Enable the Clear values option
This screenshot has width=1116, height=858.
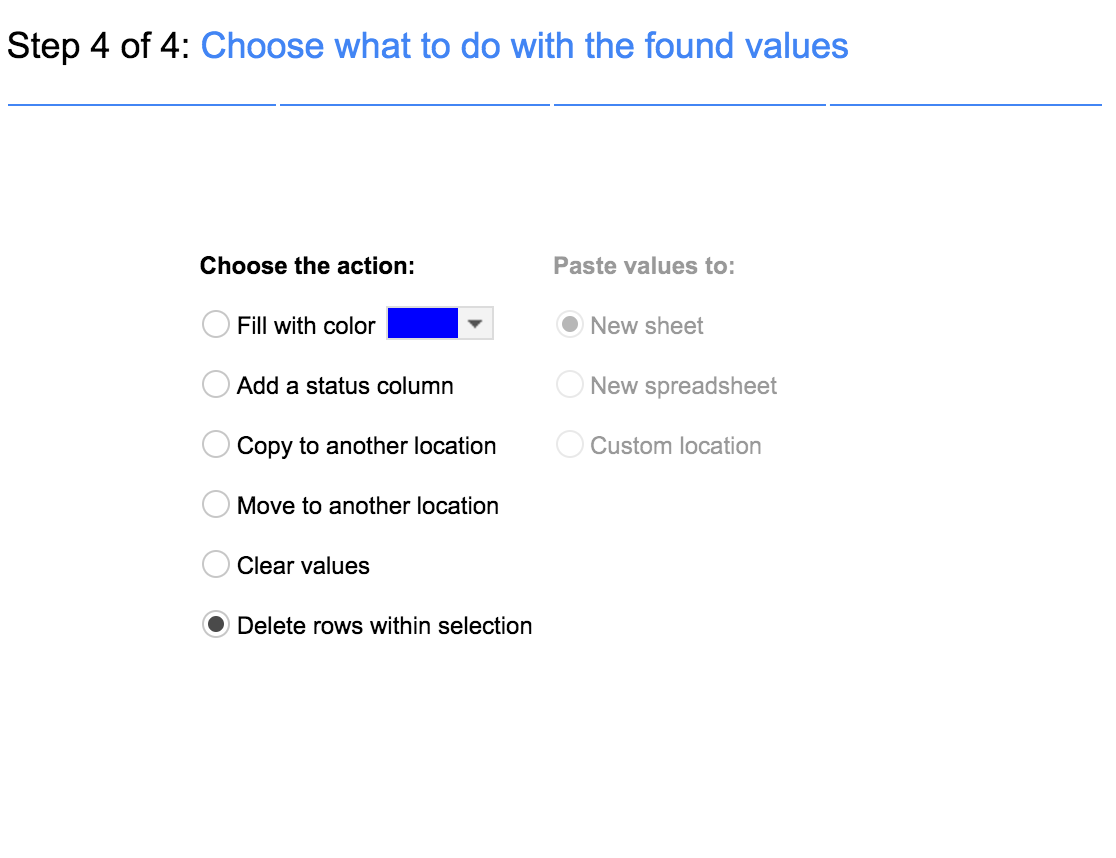click(216, 565)
